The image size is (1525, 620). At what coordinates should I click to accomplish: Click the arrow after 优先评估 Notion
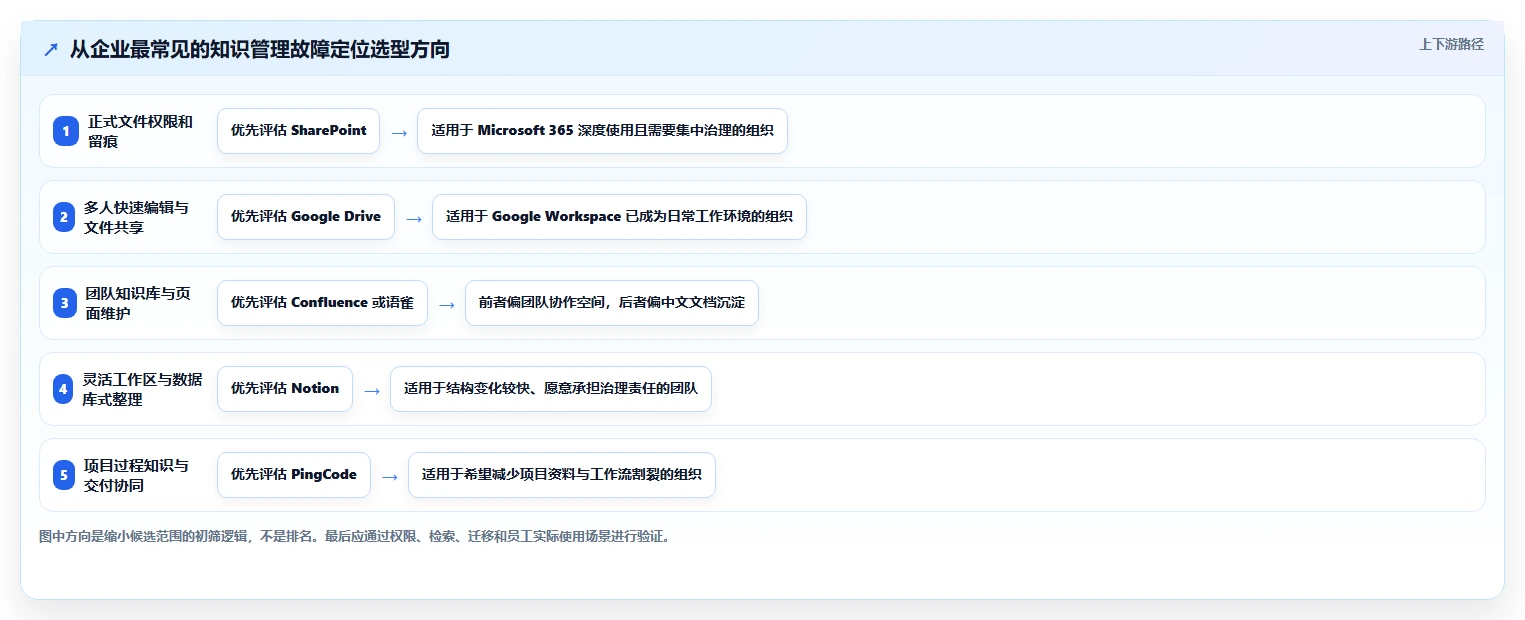[x=372, y=390]
